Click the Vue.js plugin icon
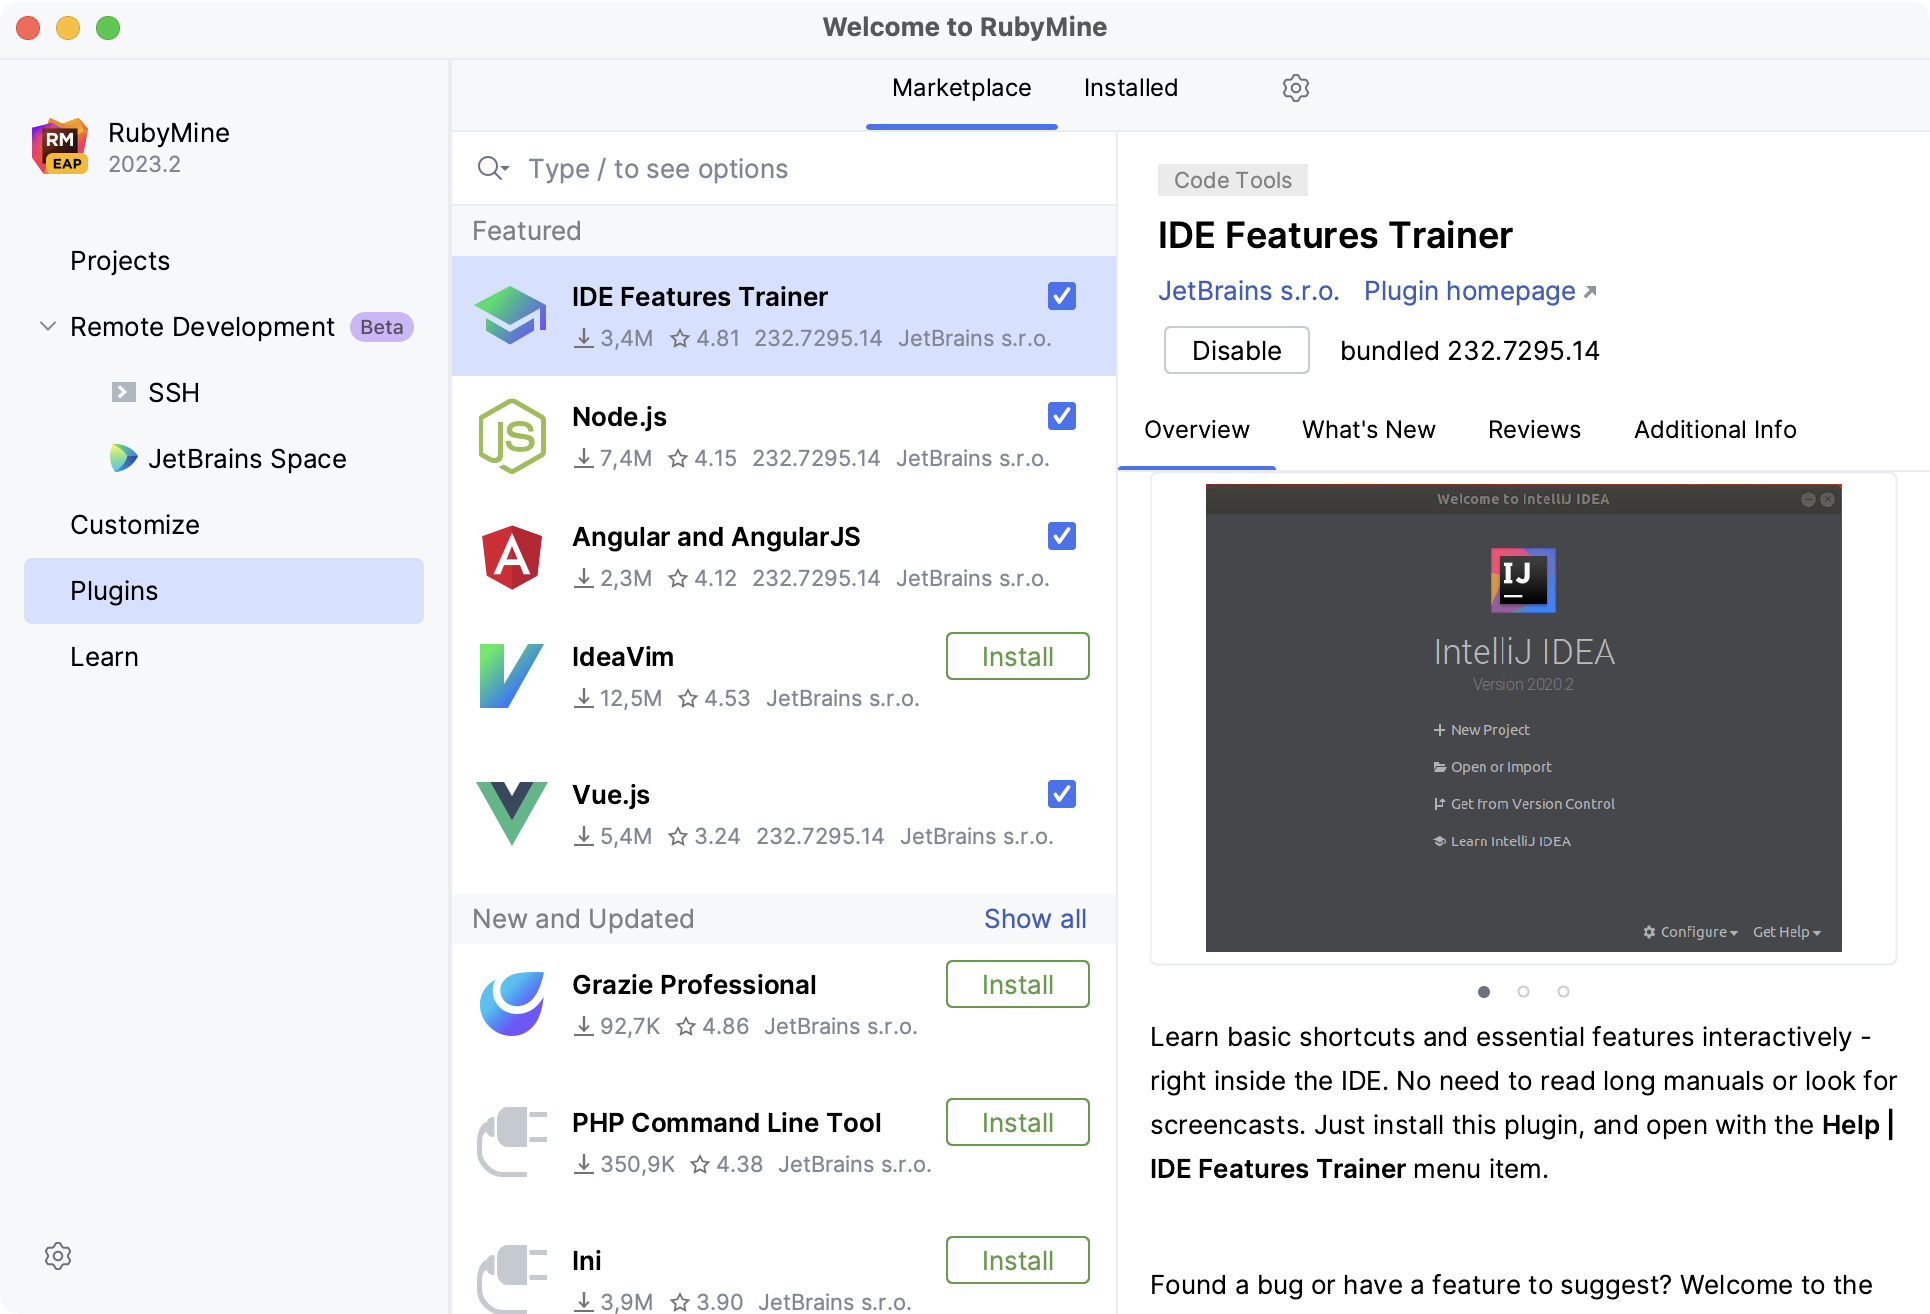 point(512,814)
